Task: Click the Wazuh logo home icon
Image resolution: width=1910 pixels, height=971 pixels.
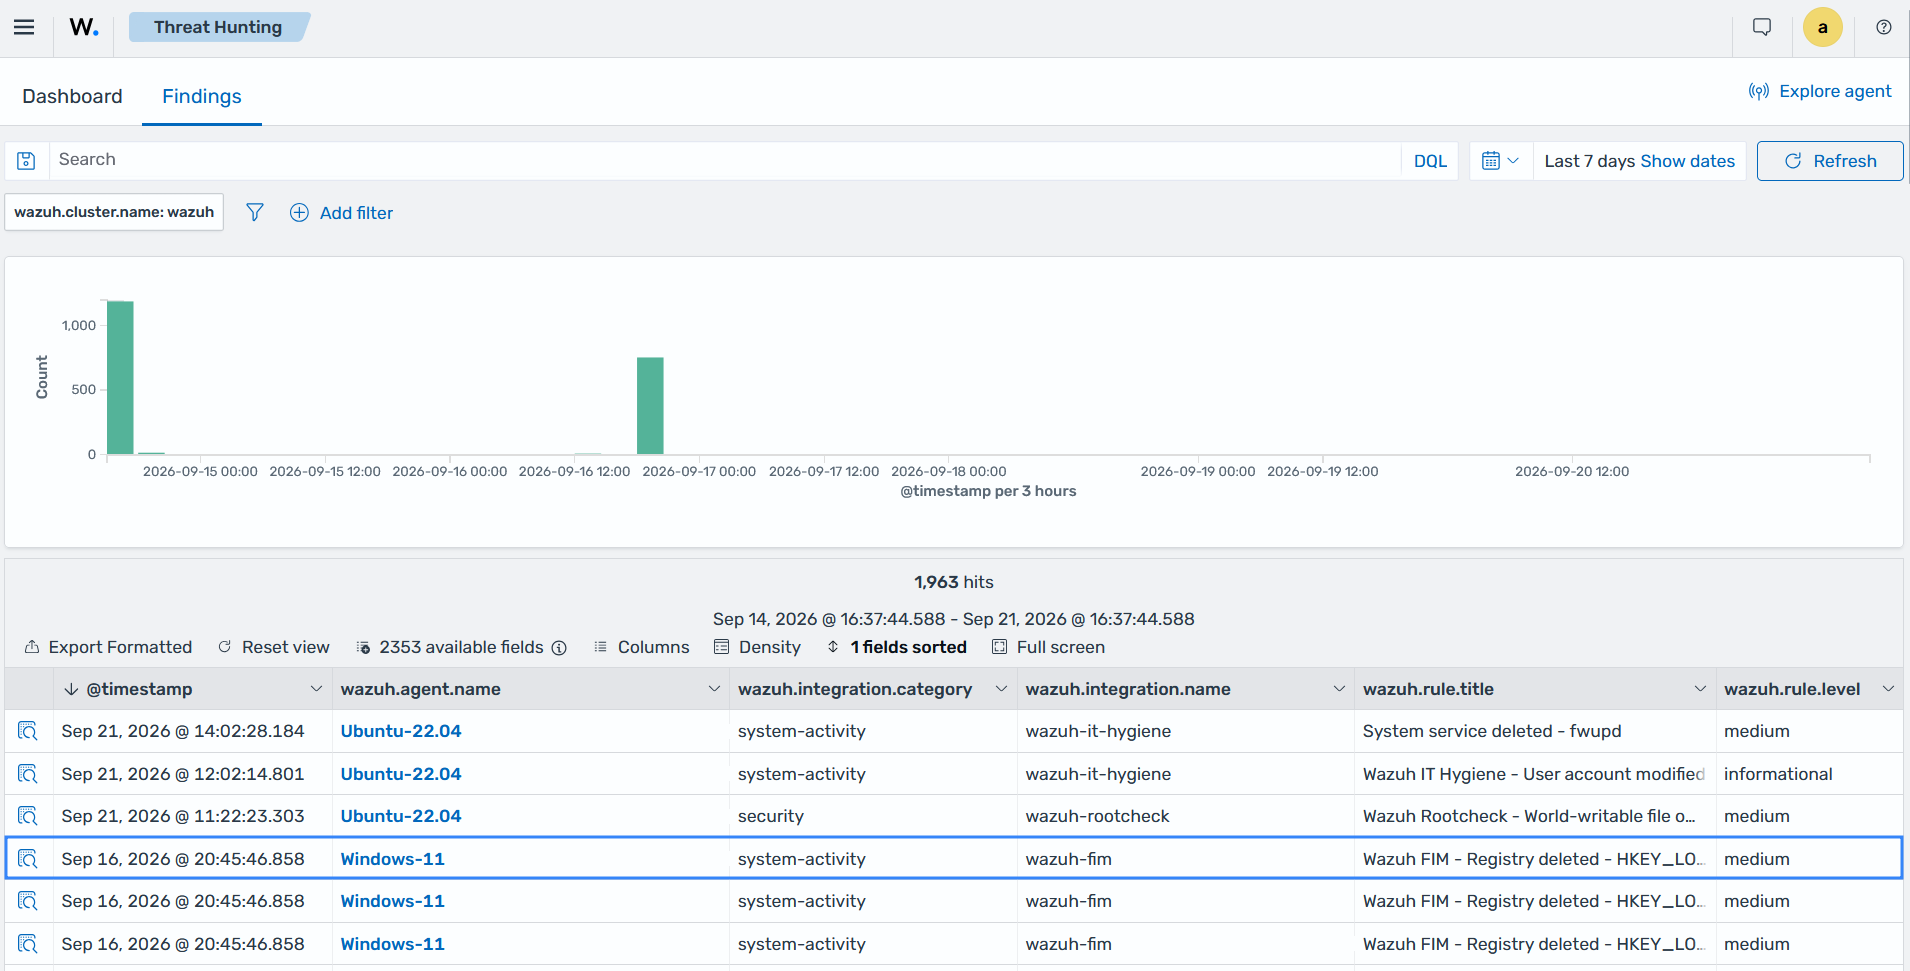Action: (84, 27)
